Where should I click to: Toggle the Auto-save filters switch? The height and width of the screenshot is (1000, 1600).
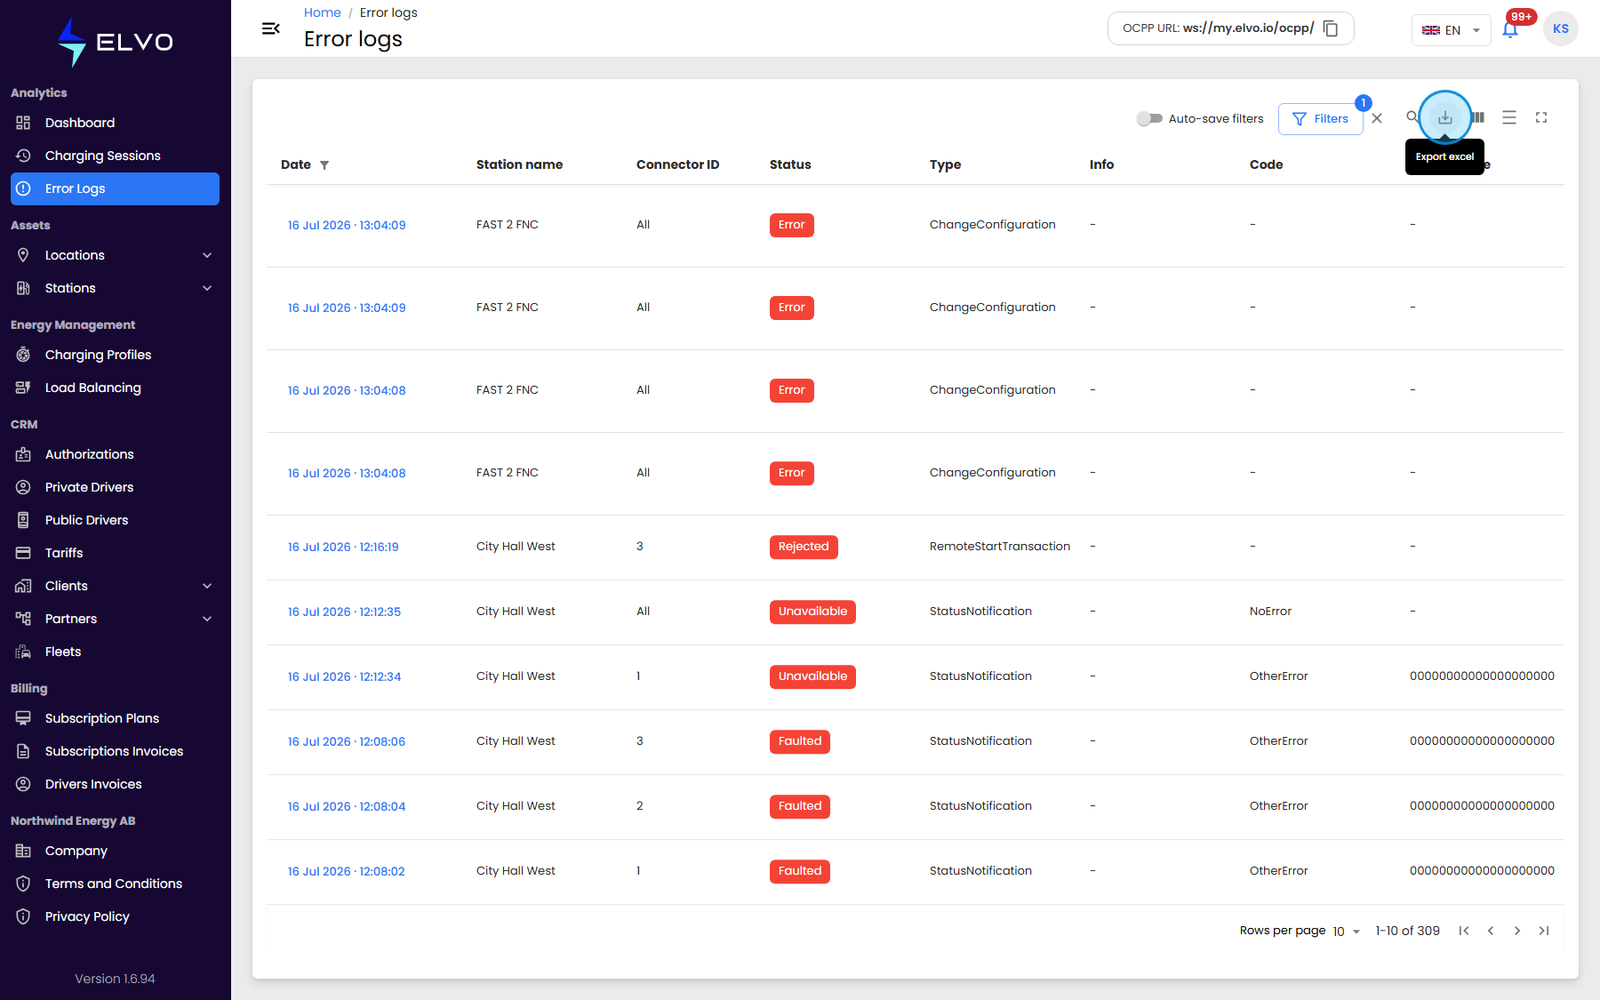point(1149,118)
